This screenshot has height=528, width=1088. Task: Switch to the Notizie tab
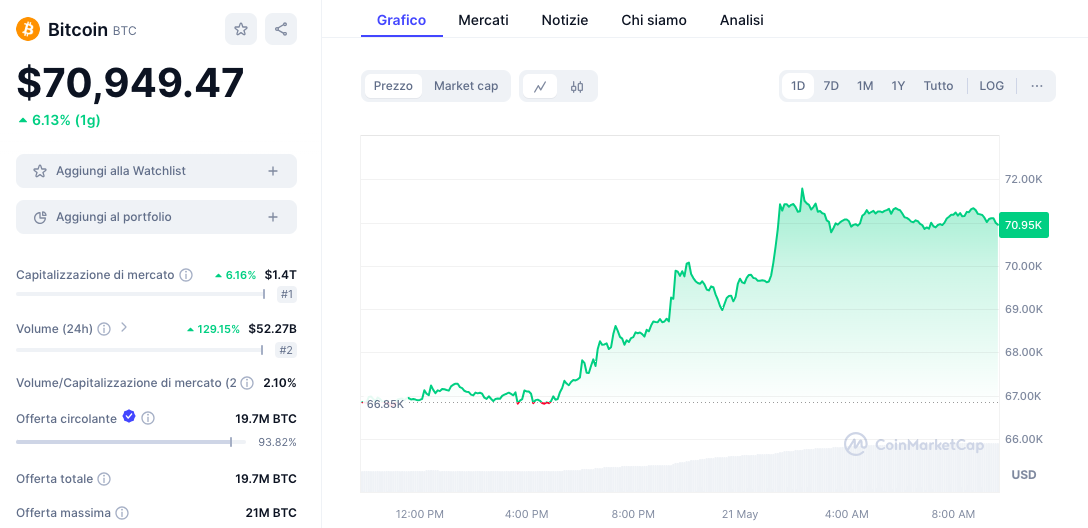[x=564, y=20]
